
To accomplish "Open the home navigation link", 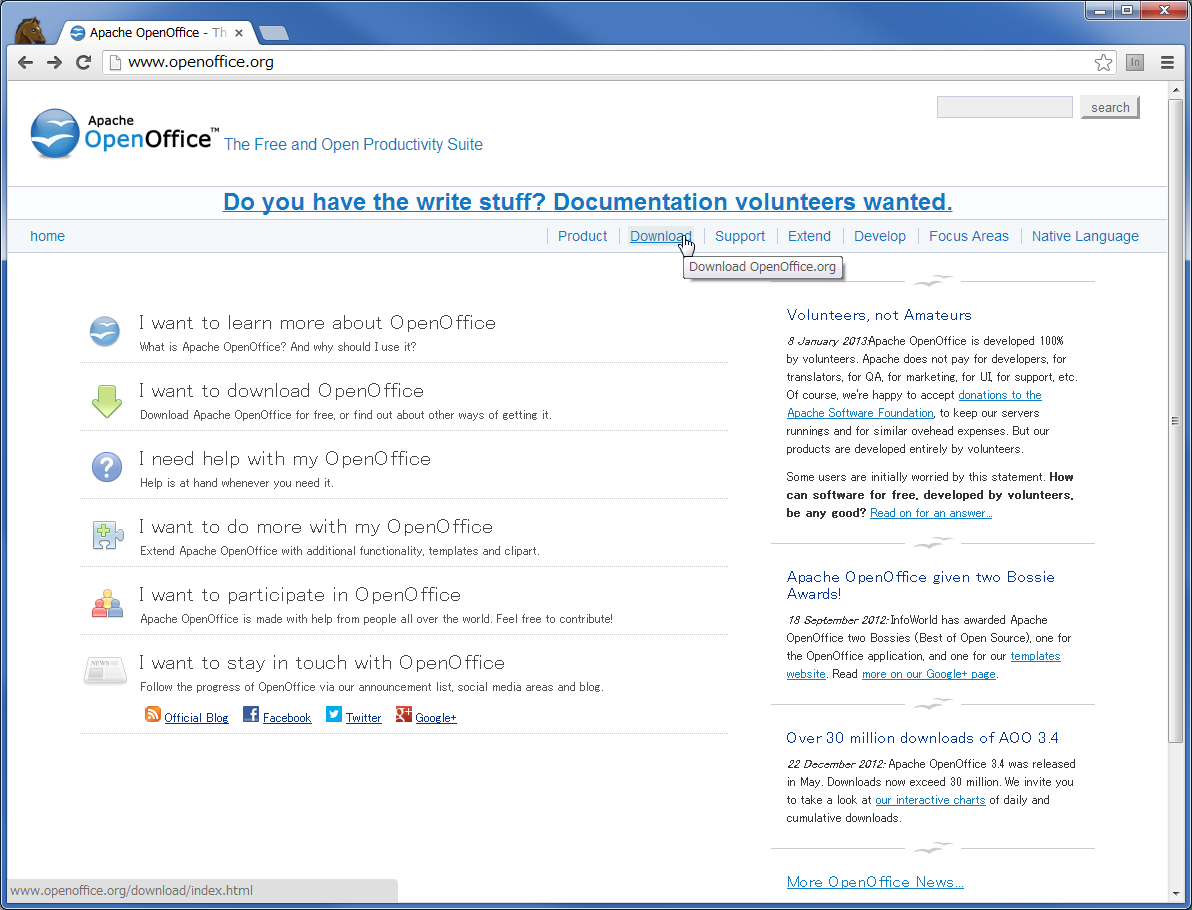I will (47, 236).
